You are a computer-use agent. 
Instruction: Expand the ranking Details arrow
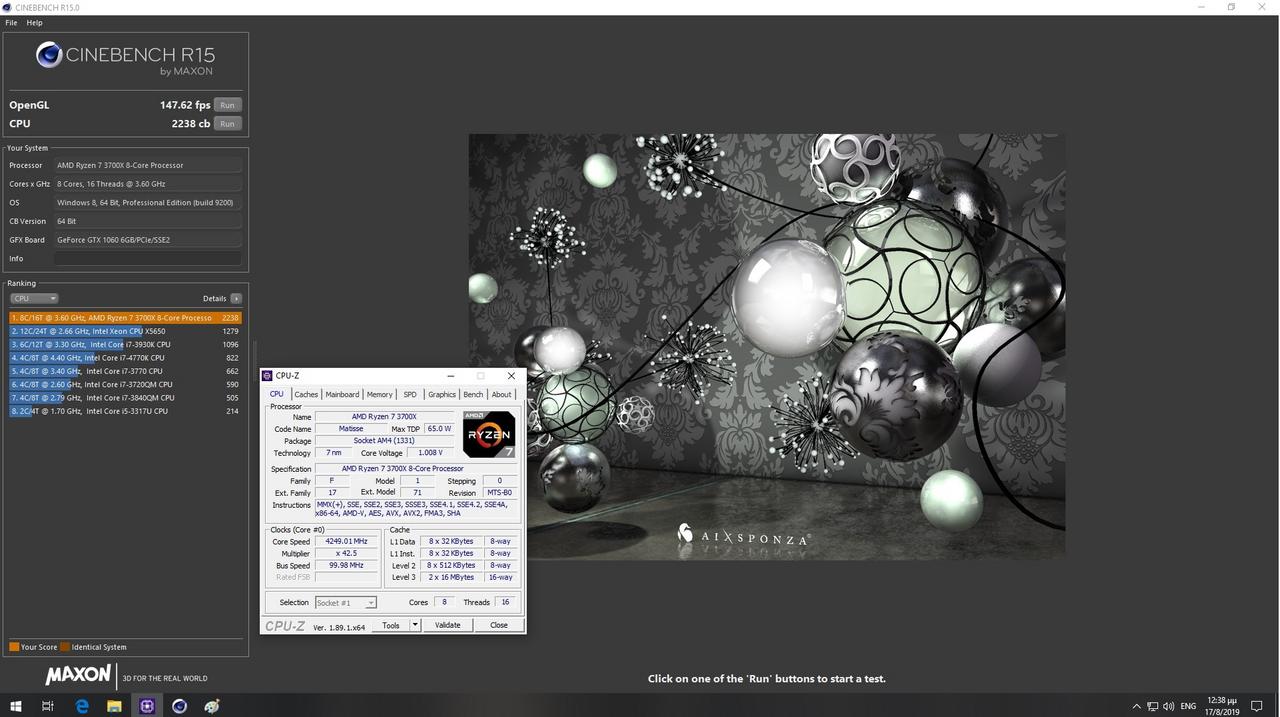click(x=236, y=298)
